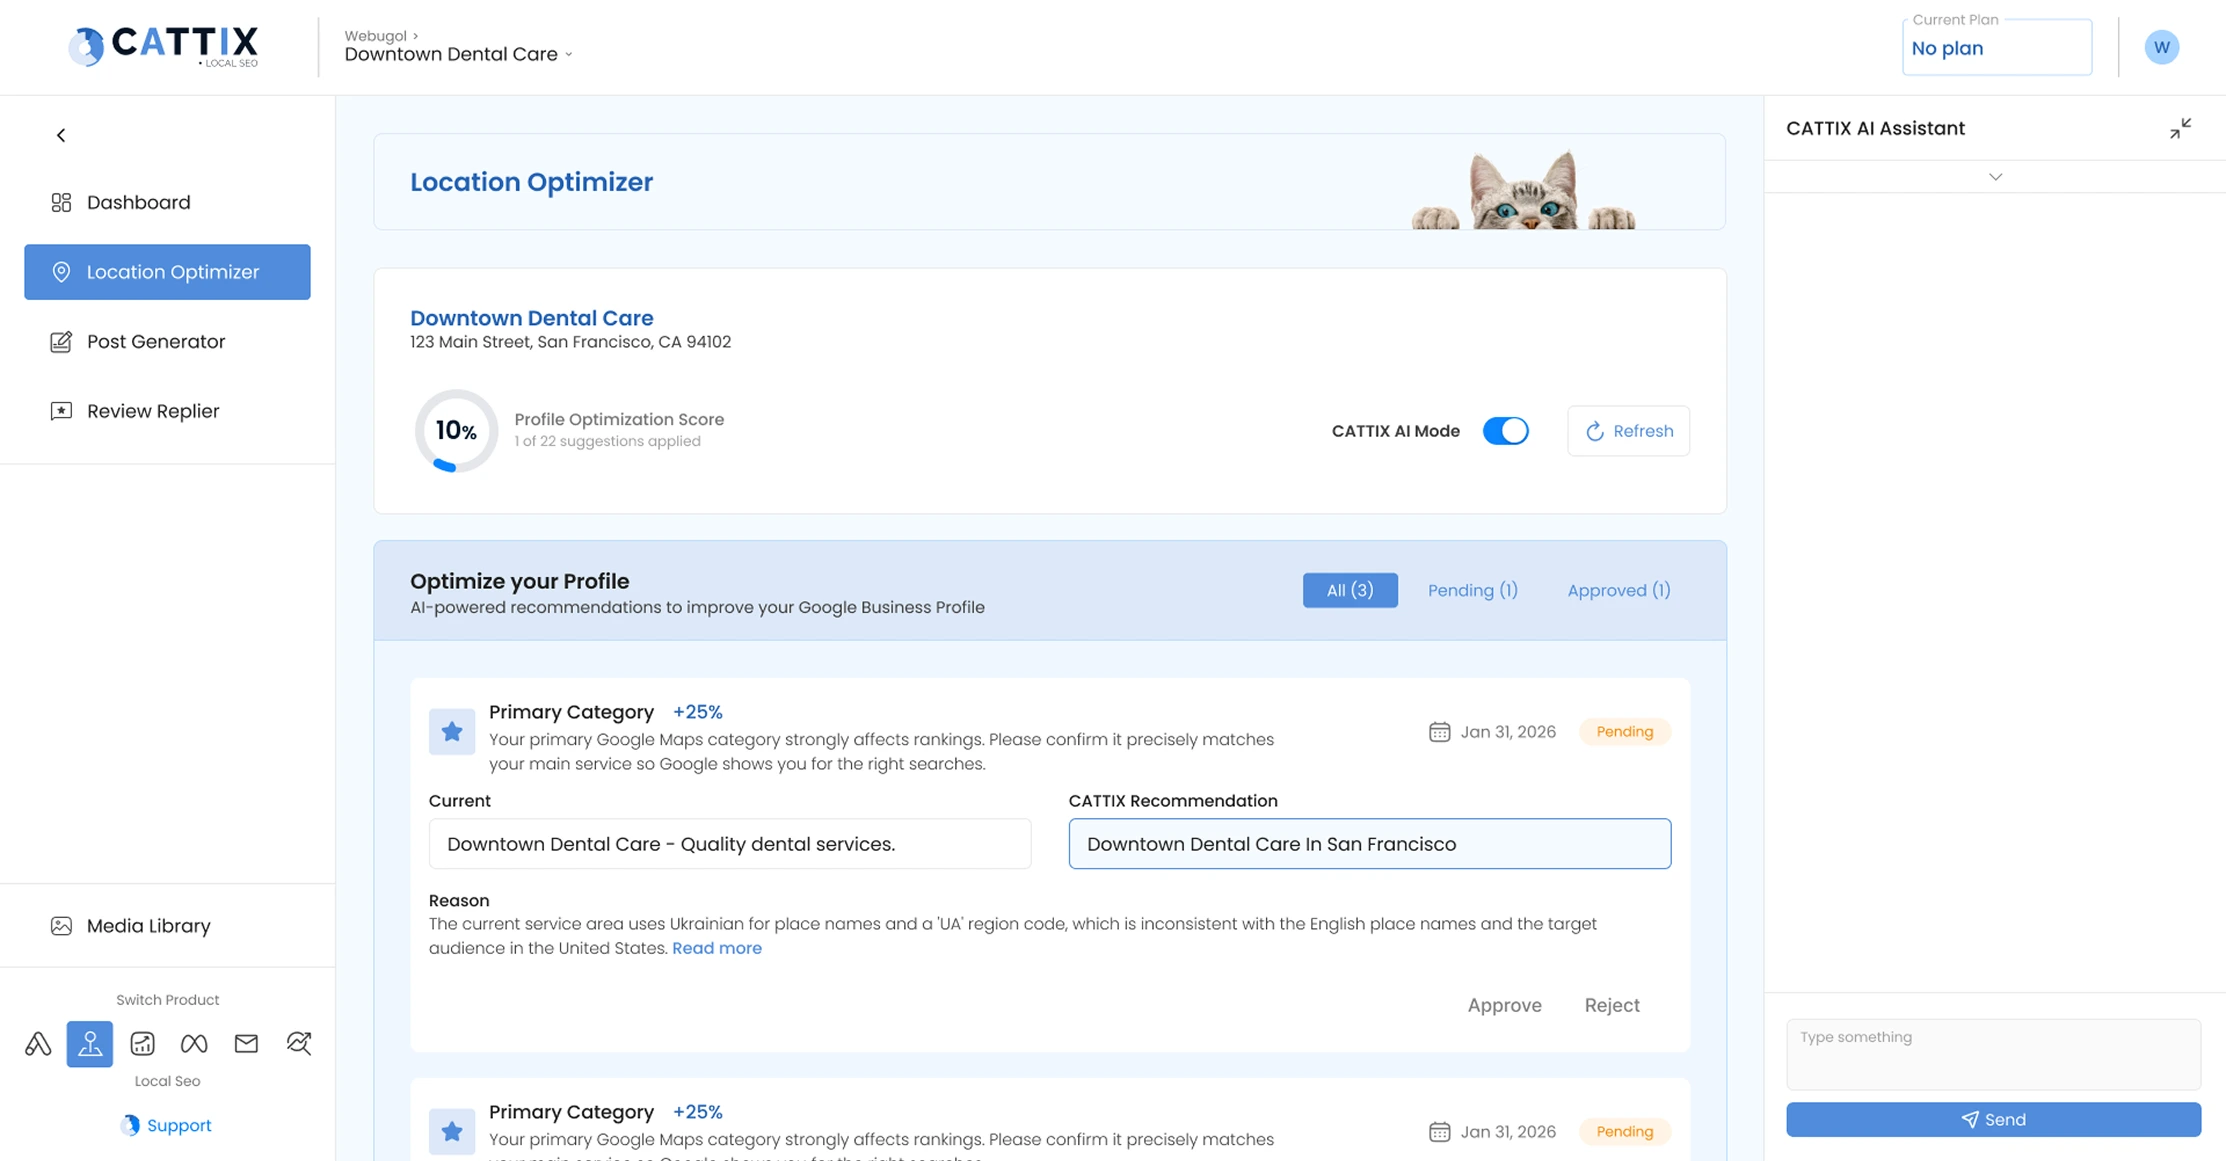Image resolution: width=2226 pixels, height=1161 pixels.
Task: Approve the first Primary Category recommendation
Action: [x=1504, y=1005]
